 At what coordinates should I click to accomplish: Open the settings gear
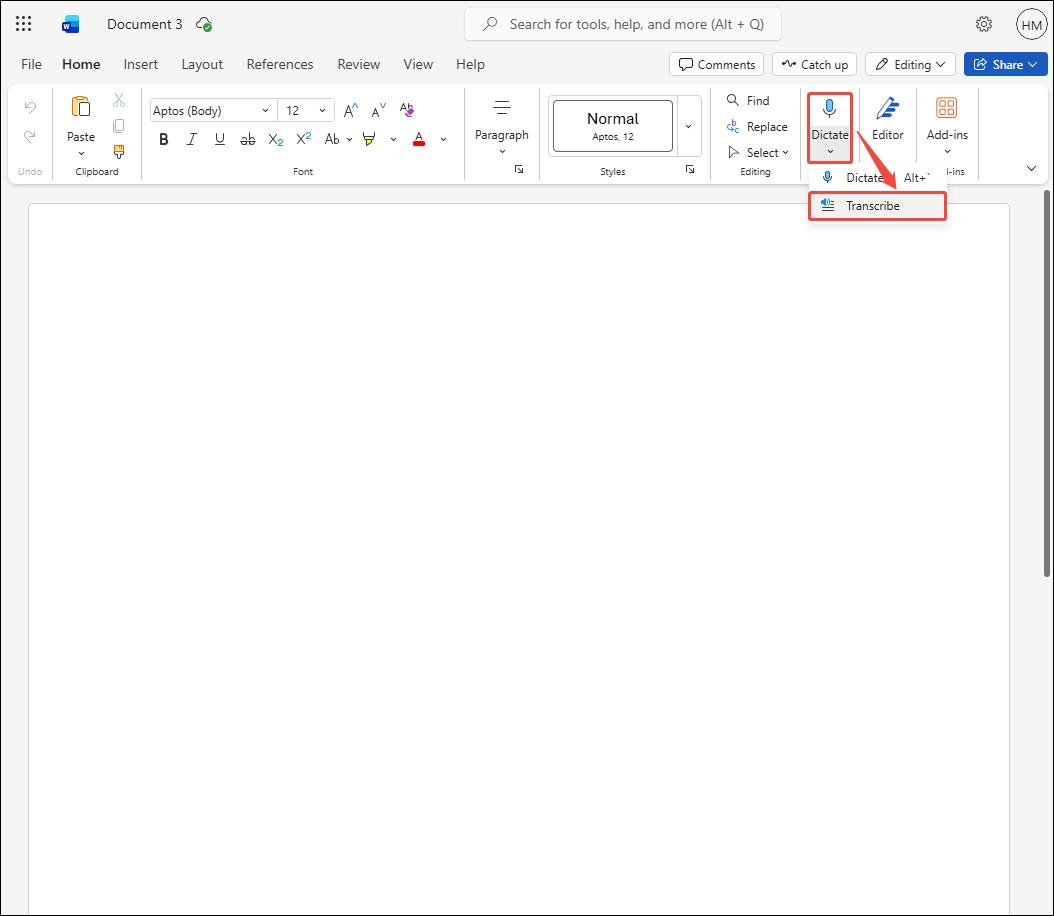(x=983, y=24)
